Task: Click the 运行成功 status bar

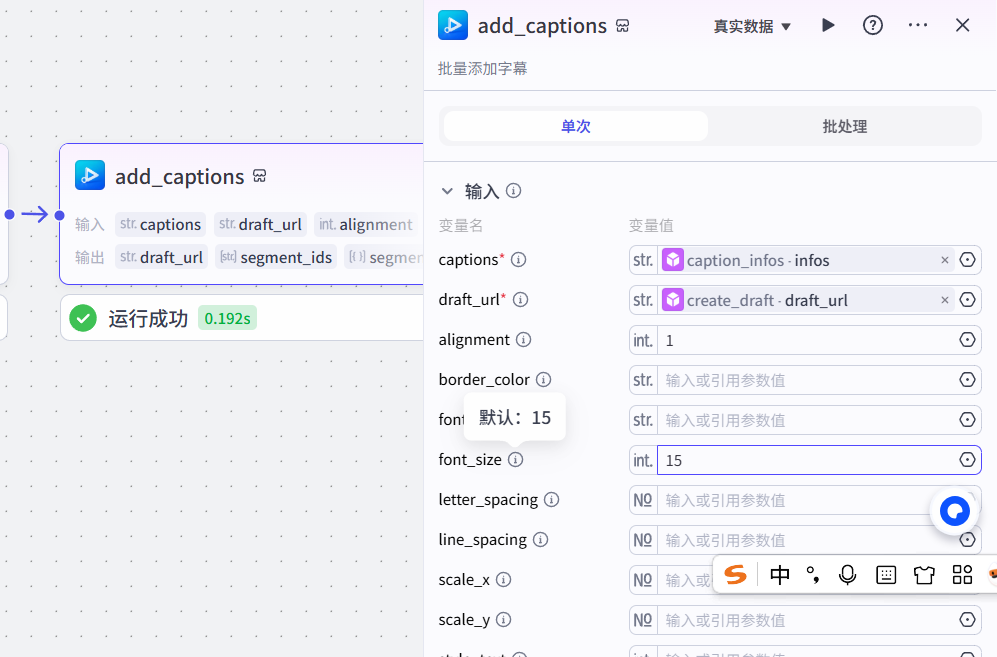Action: coord(240,319)
